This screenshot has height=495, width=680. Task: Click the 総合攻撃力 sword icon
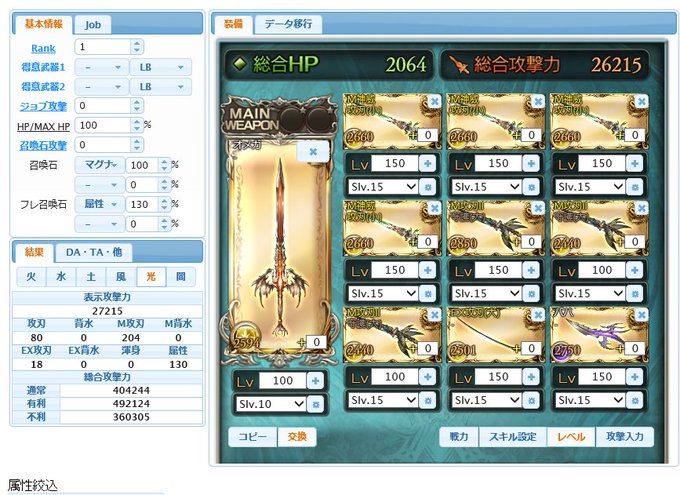[x=459, y=65]
